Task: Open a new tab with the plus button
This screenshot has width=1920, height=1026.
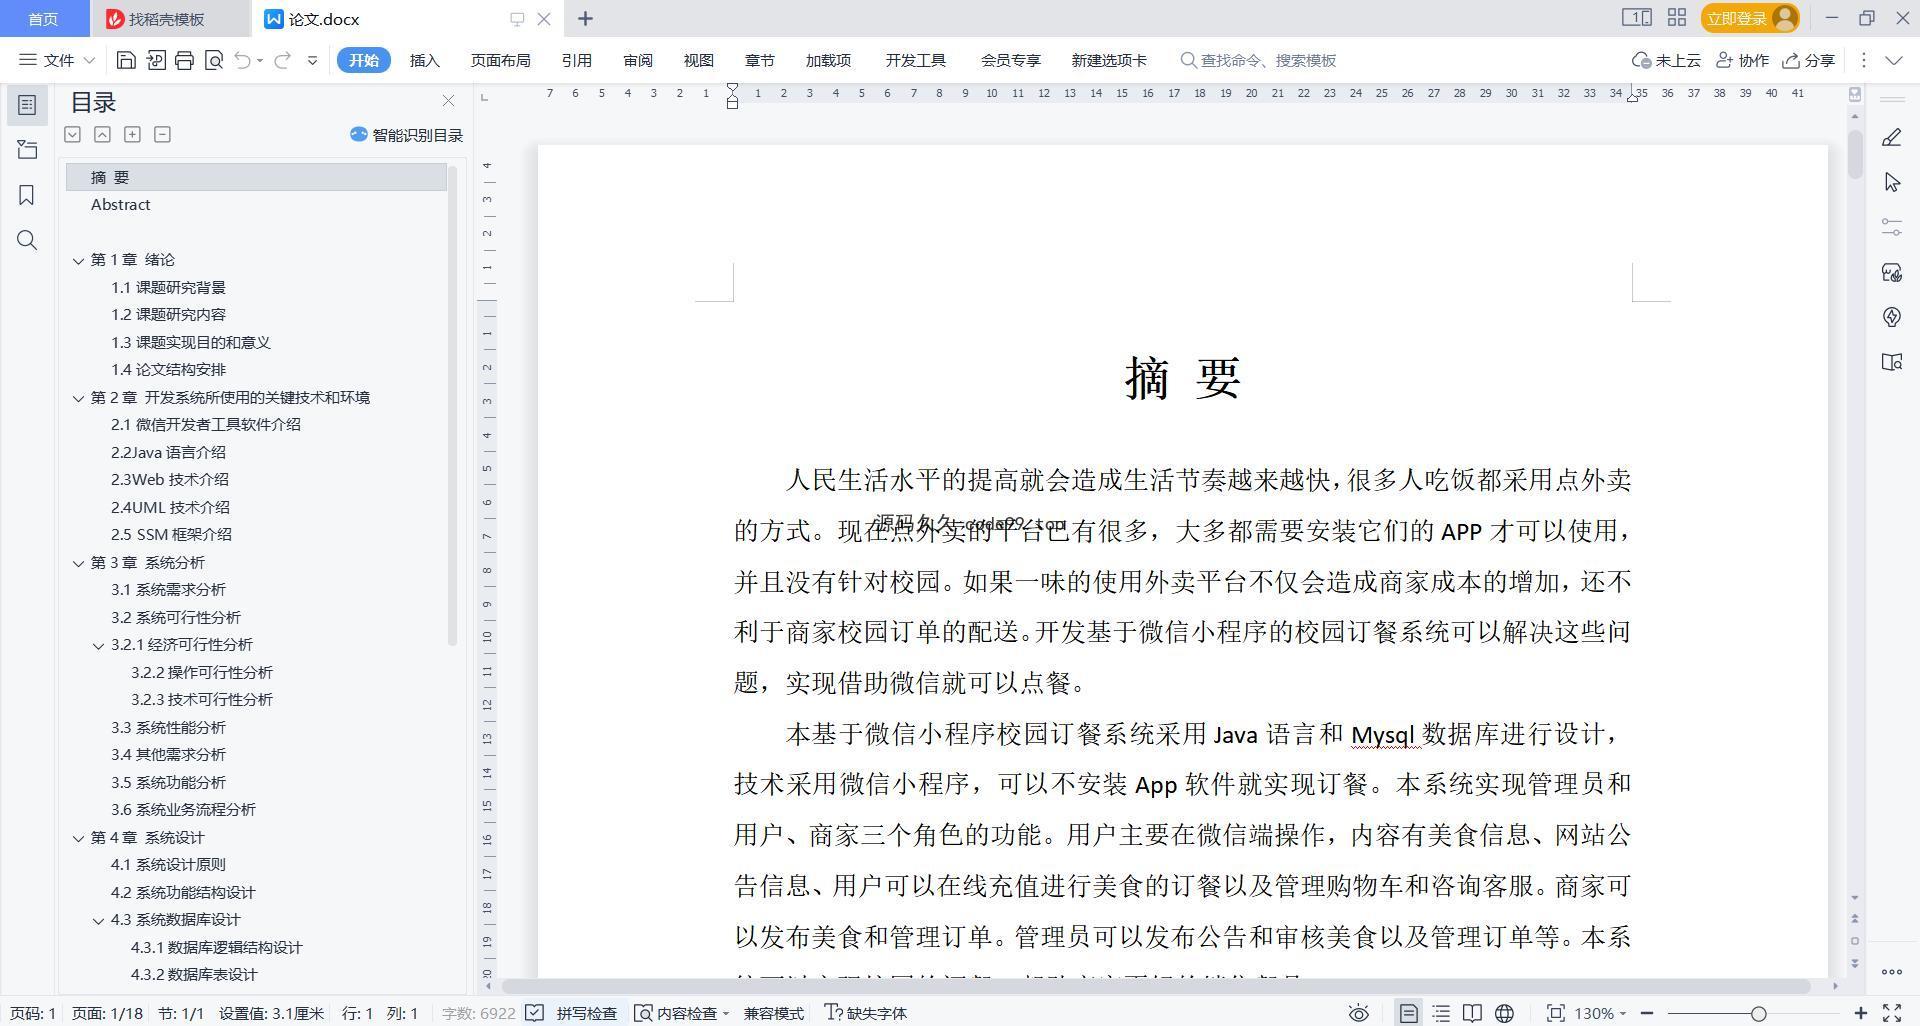Action: click(585, 18)
